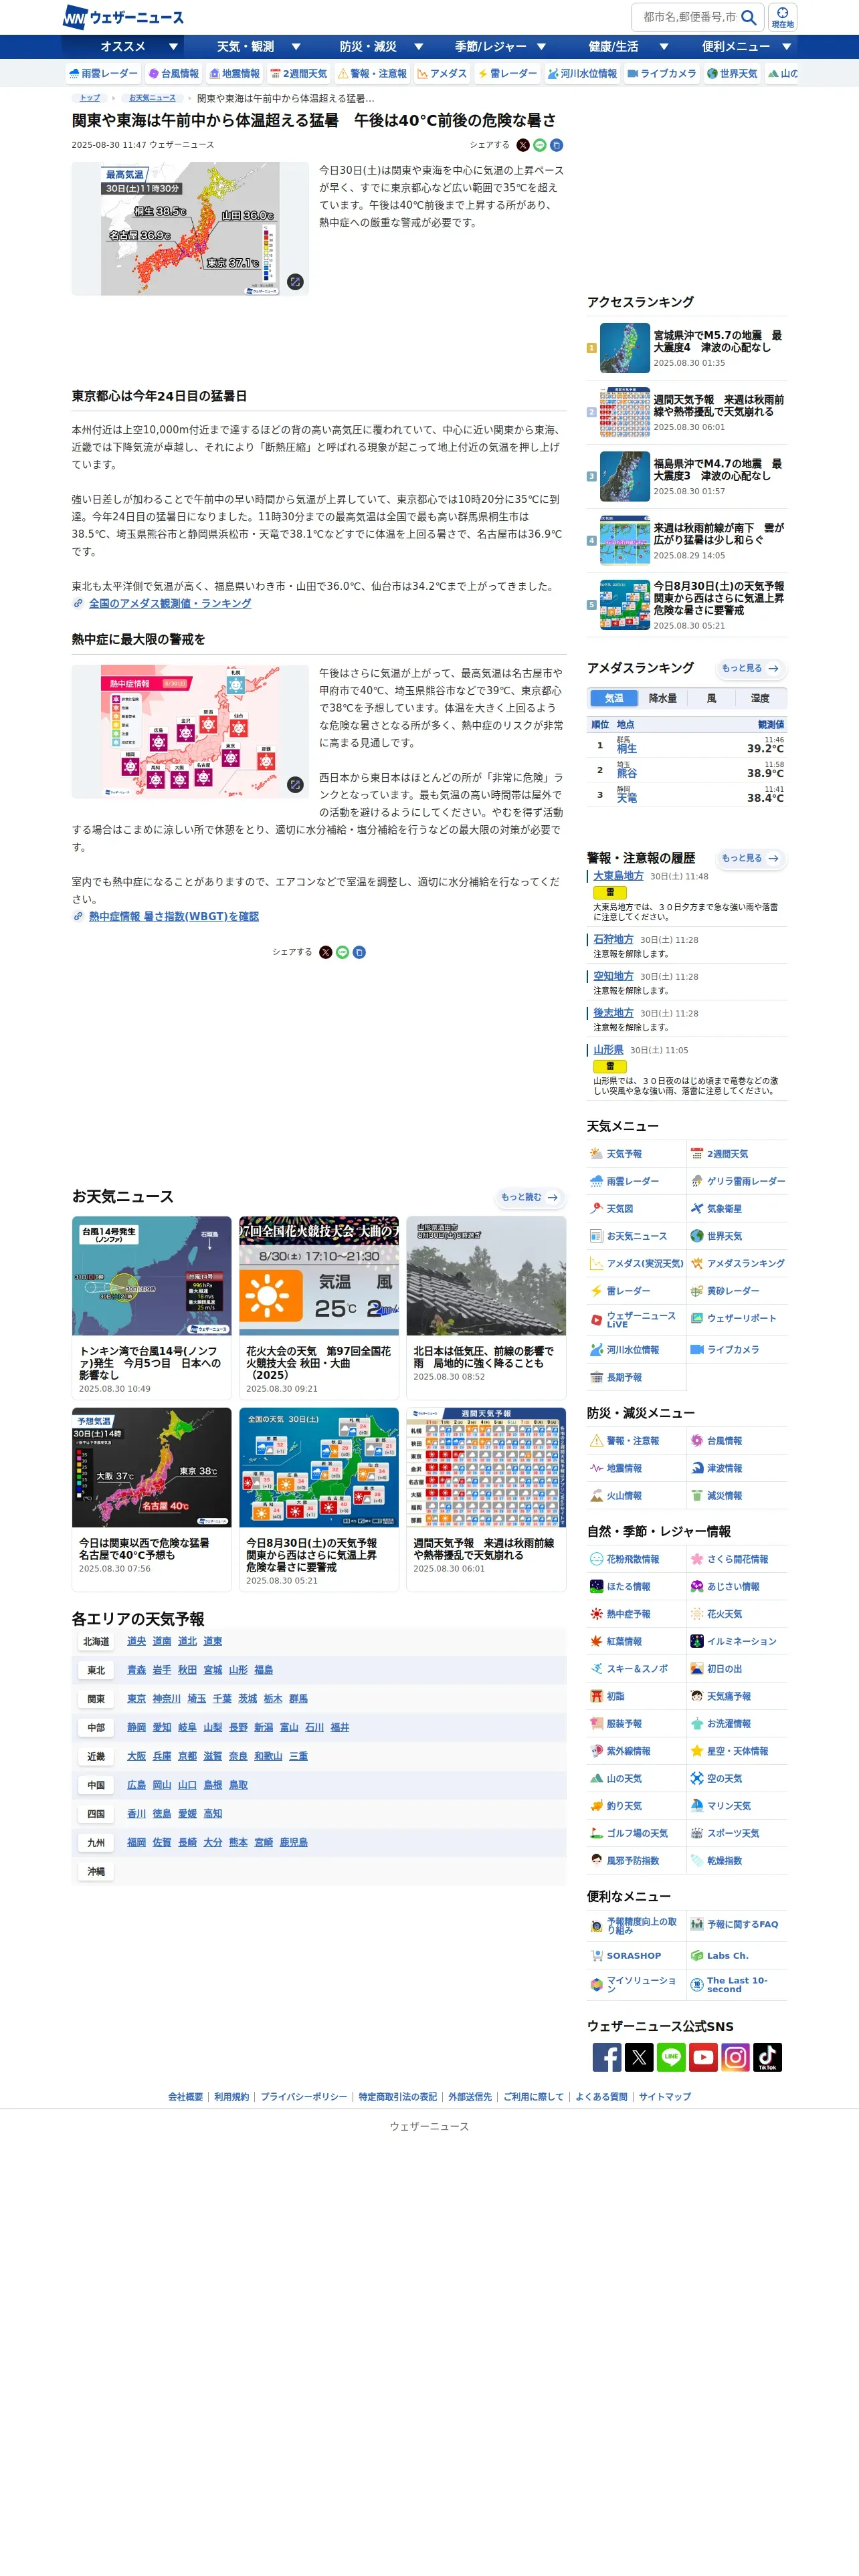The width and height of the screenshot is (859, 2576).
Task: Switch to the 降水量 tab in アメダスランキング
Action: (663, 698)
